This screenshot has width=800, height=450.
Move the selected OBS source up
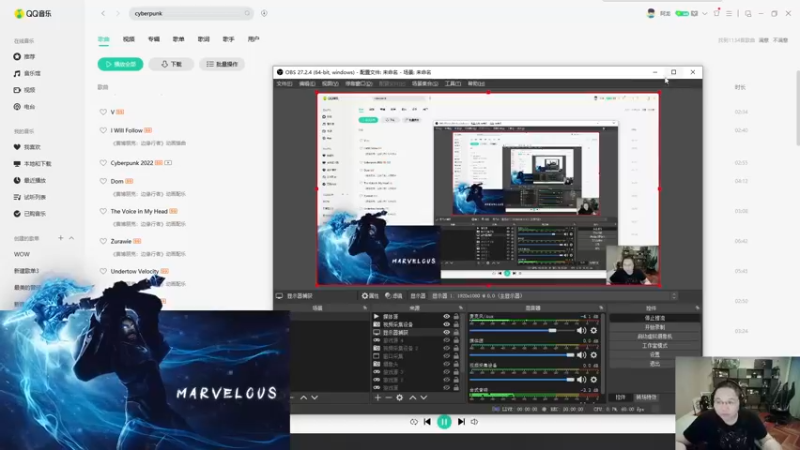coord(413,397)
